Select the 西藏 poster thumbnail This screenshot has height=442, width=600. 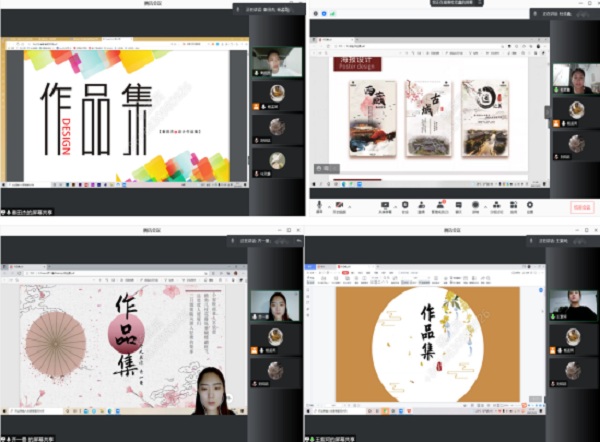pyautogui.click(x=373, y=119)
